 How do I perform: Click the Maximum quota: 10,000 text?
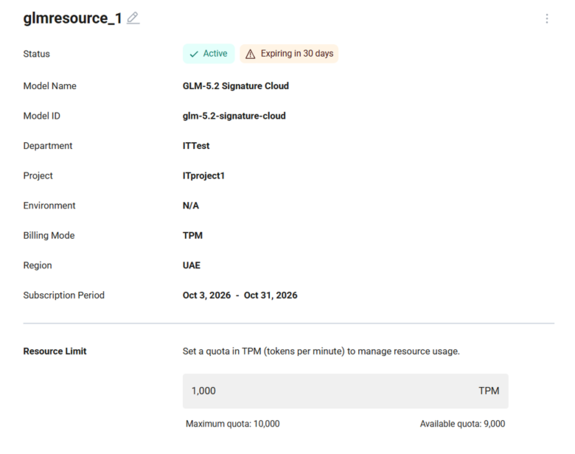(232, 424)
